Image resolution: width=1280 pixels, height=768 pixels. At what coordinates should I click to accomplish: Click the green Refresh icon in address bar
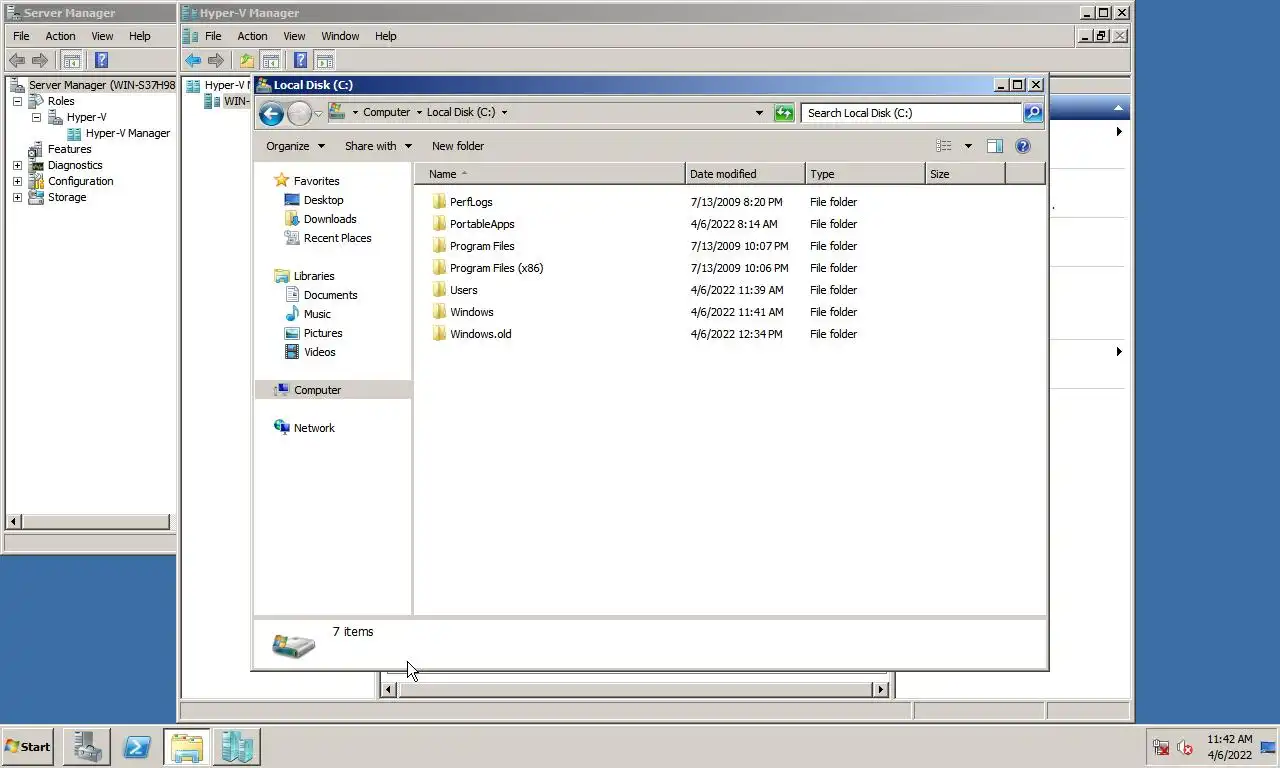(784, 113)
